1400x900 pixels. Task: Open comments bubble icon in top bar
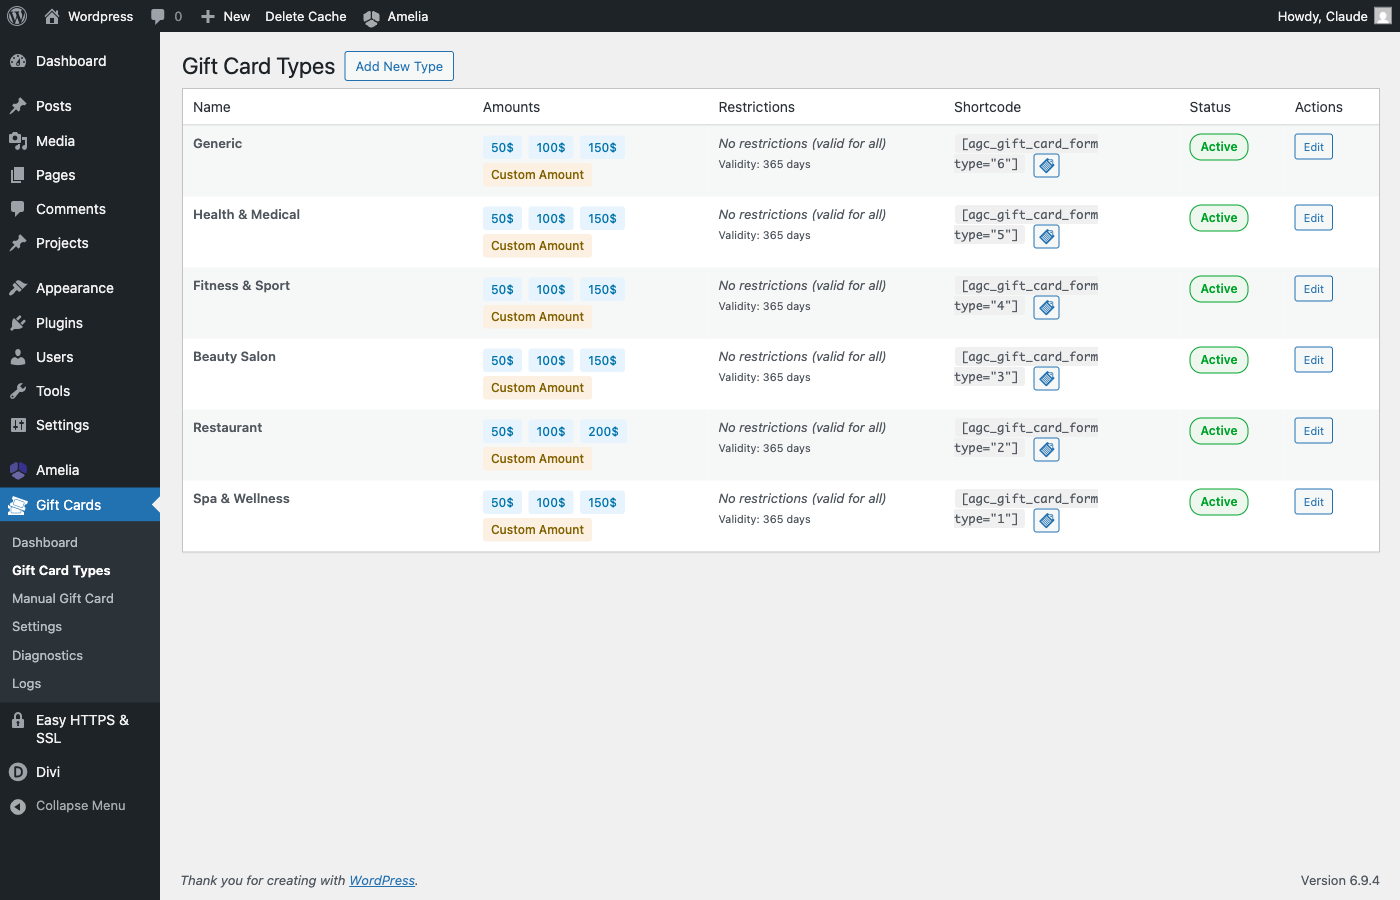click(x=158, y=16)
